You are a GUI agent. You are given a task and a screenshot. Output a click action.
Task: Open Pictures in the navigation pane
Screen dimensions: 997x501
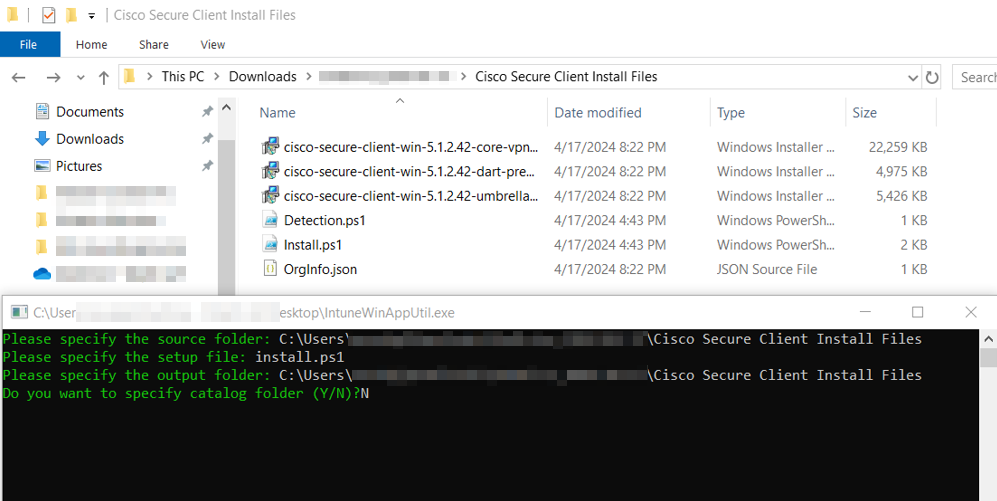79,166
